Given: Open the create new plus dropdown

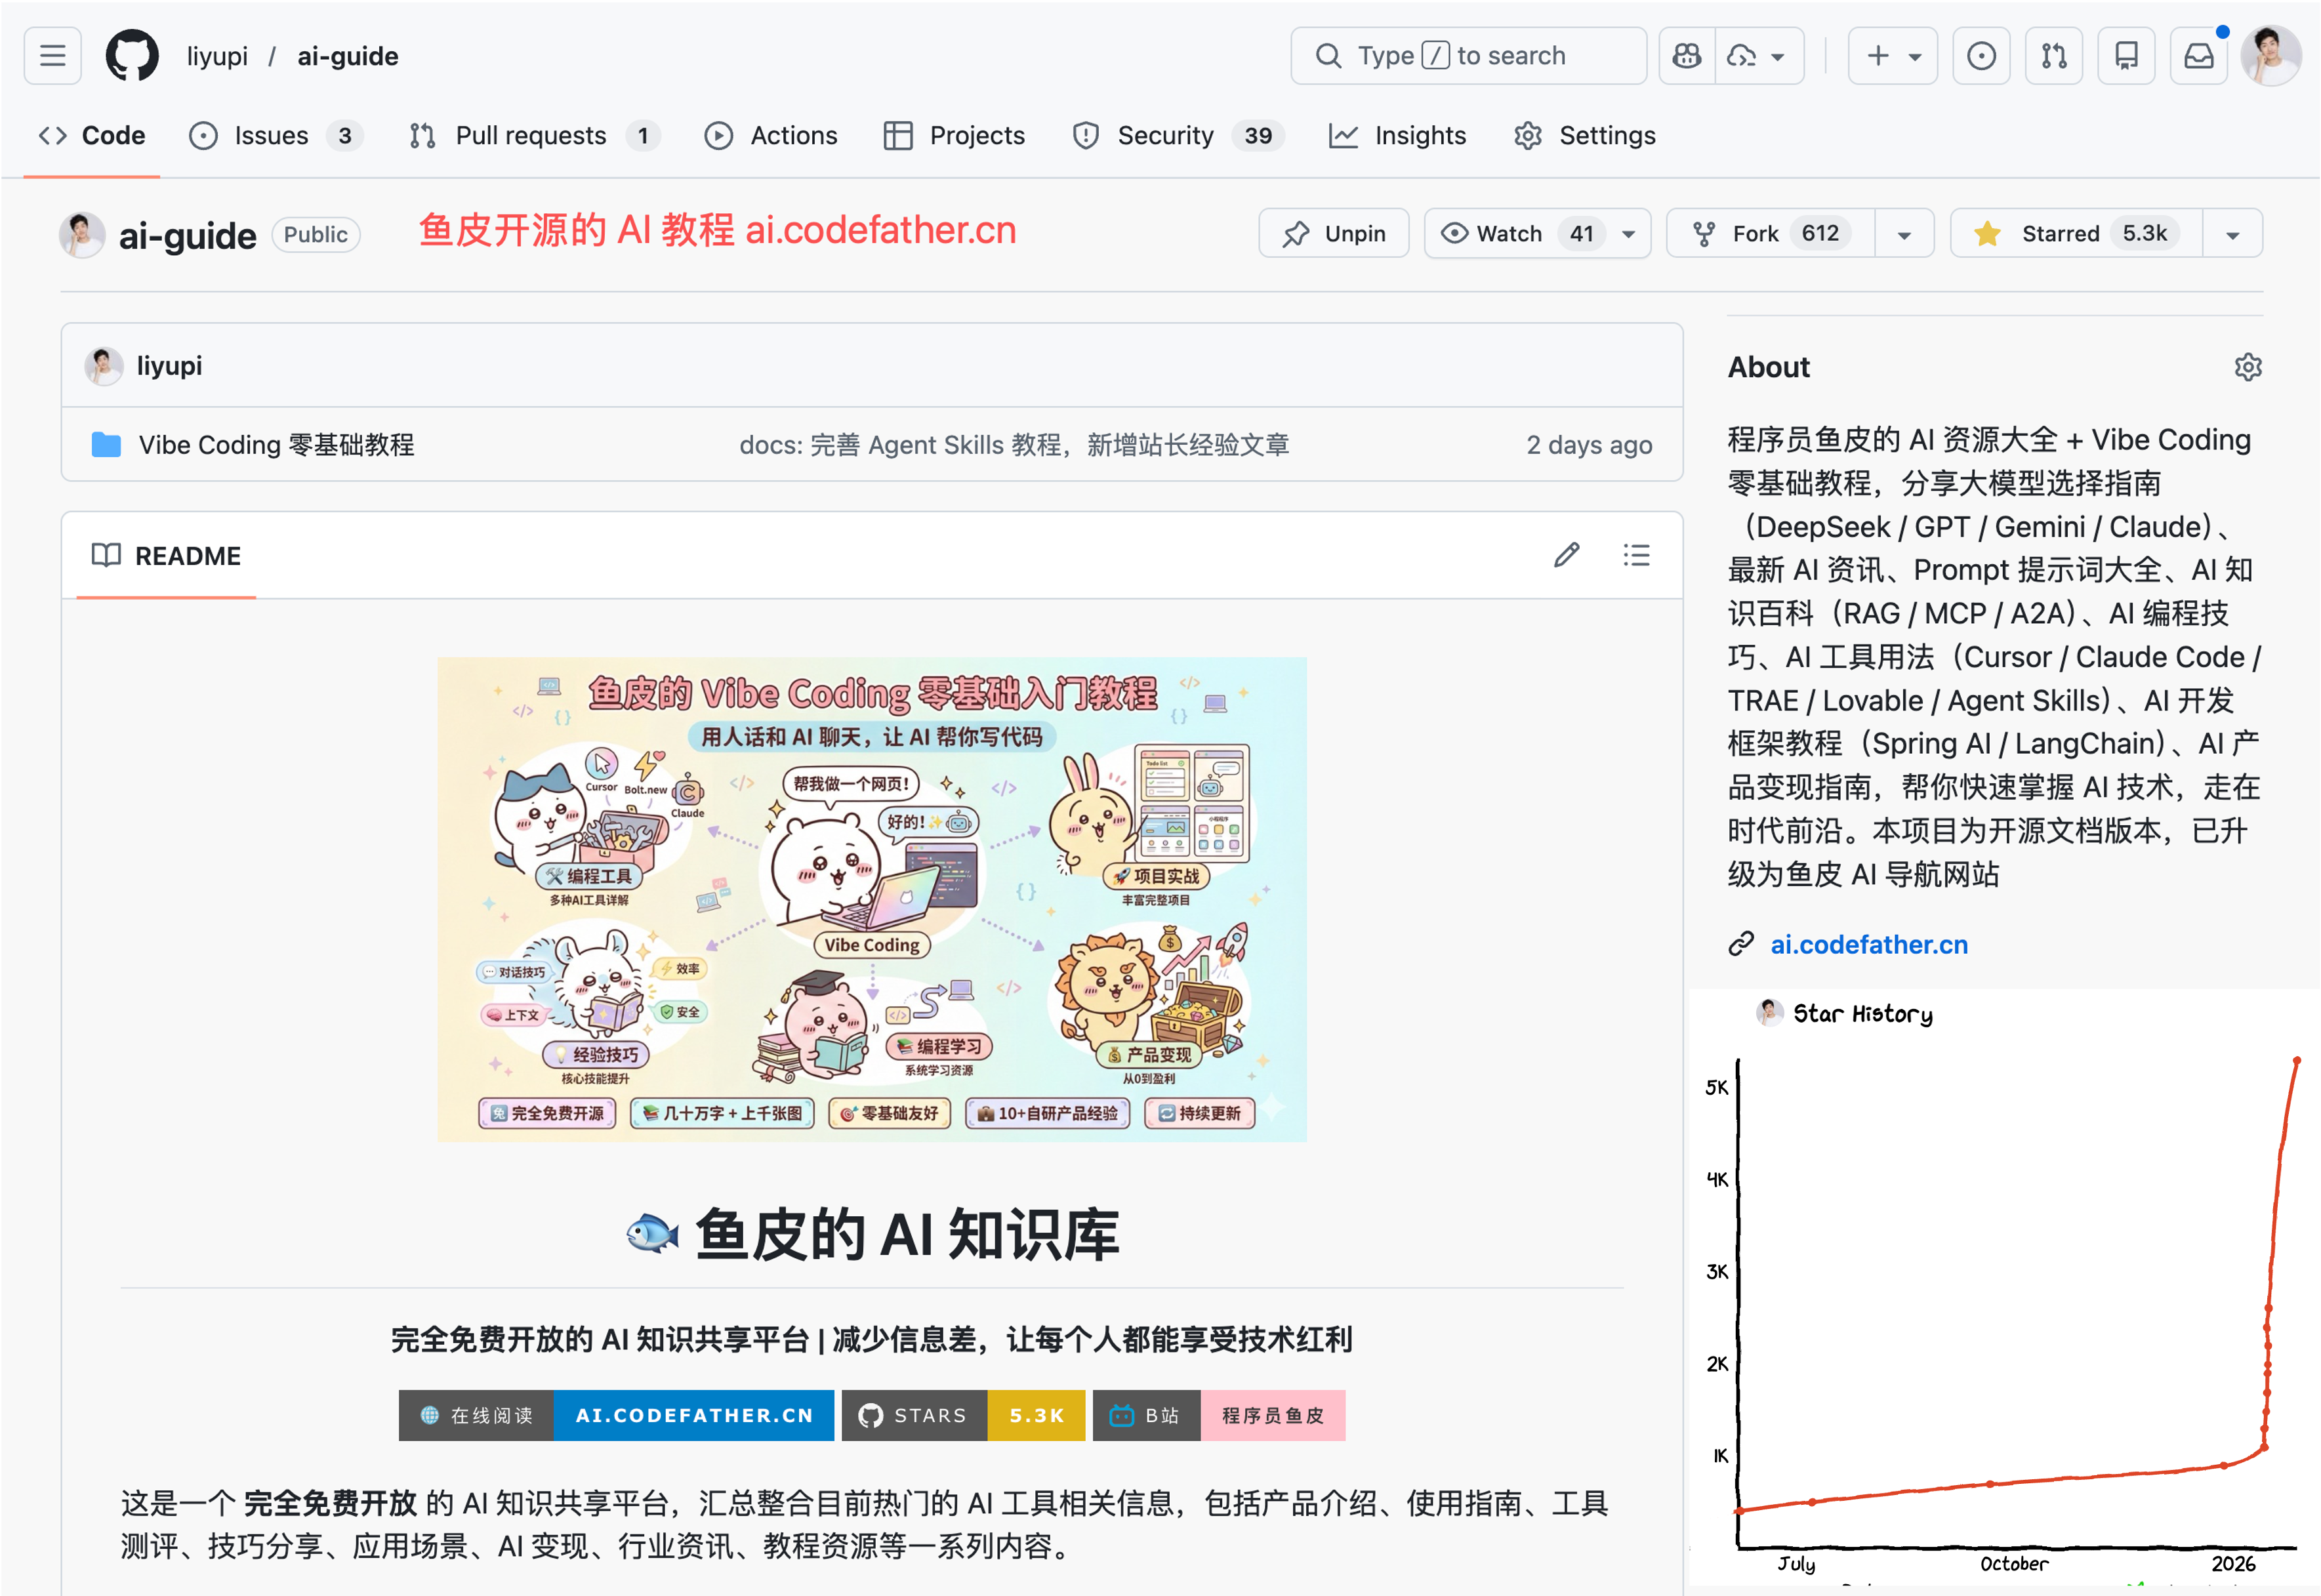Looking at the screenshot, I should point(1892,56).
